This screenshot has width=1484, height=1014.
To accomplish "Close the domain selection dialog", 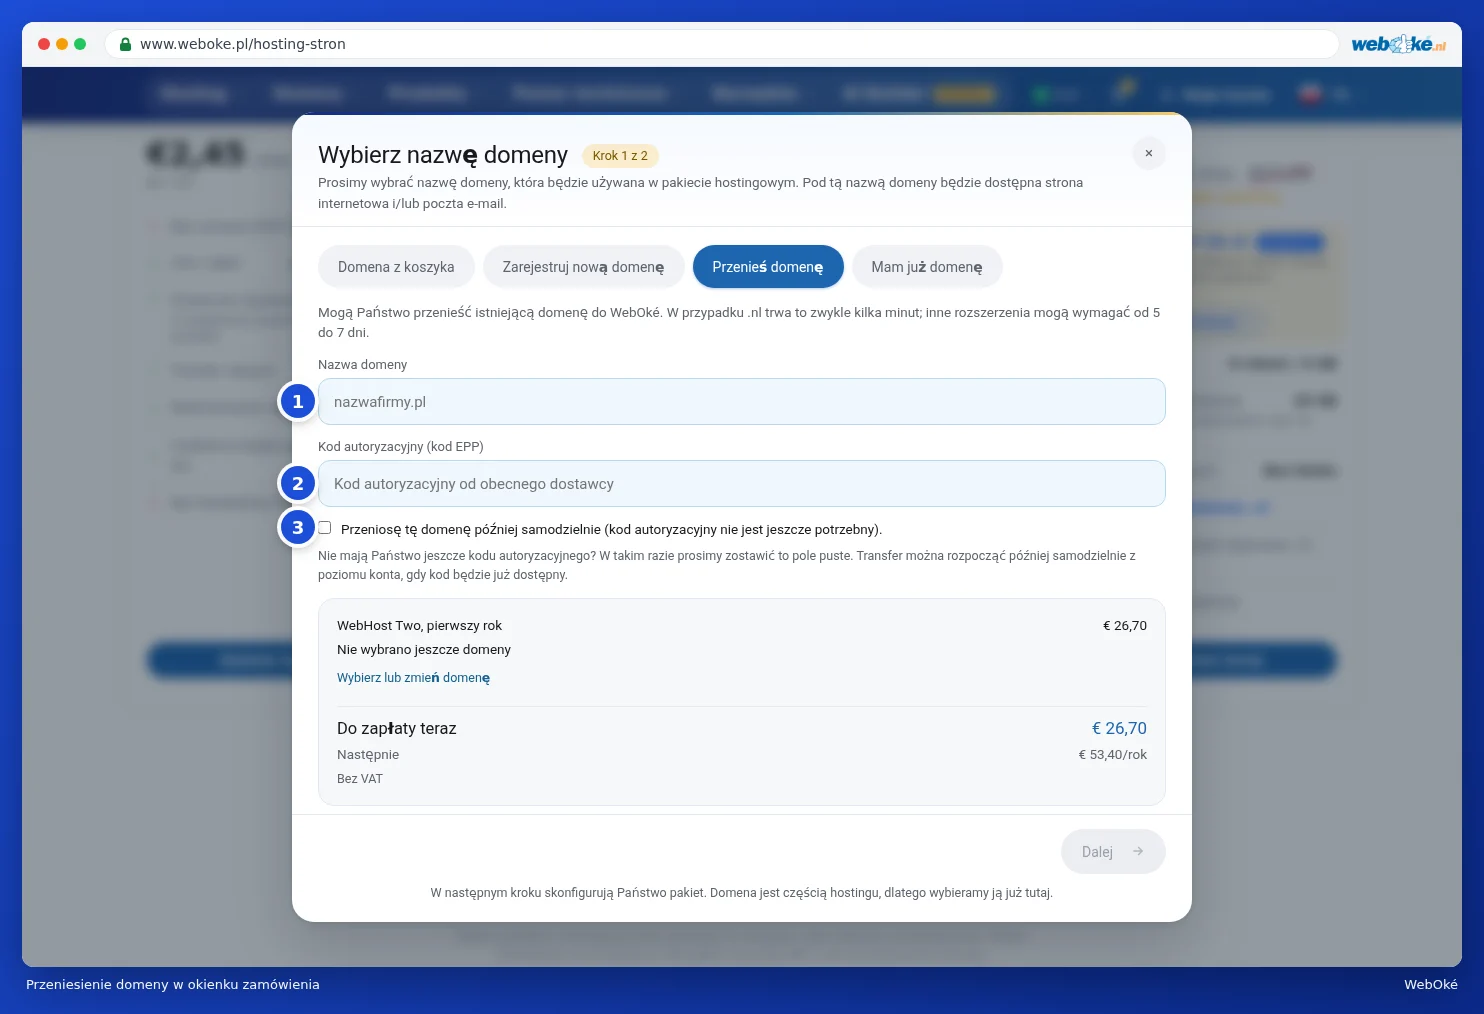I will pos(1149,153).
